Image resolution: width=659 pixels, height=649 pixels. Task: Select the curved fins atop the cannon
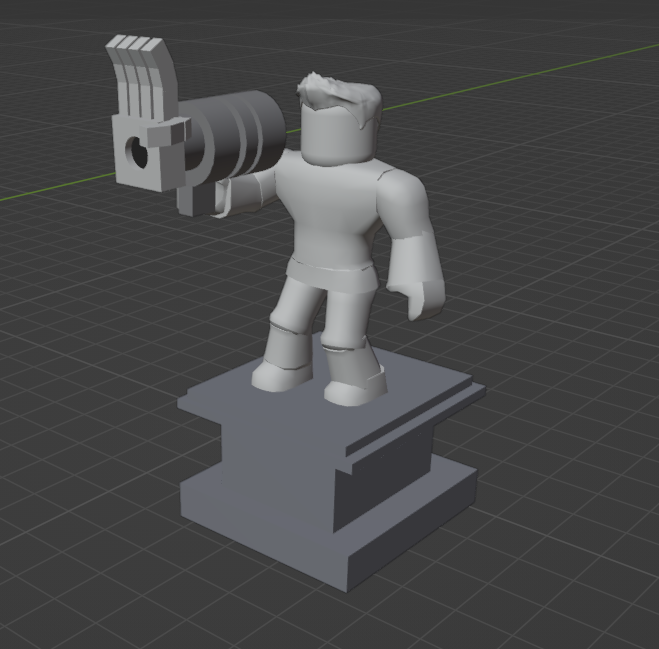[141, 78]
